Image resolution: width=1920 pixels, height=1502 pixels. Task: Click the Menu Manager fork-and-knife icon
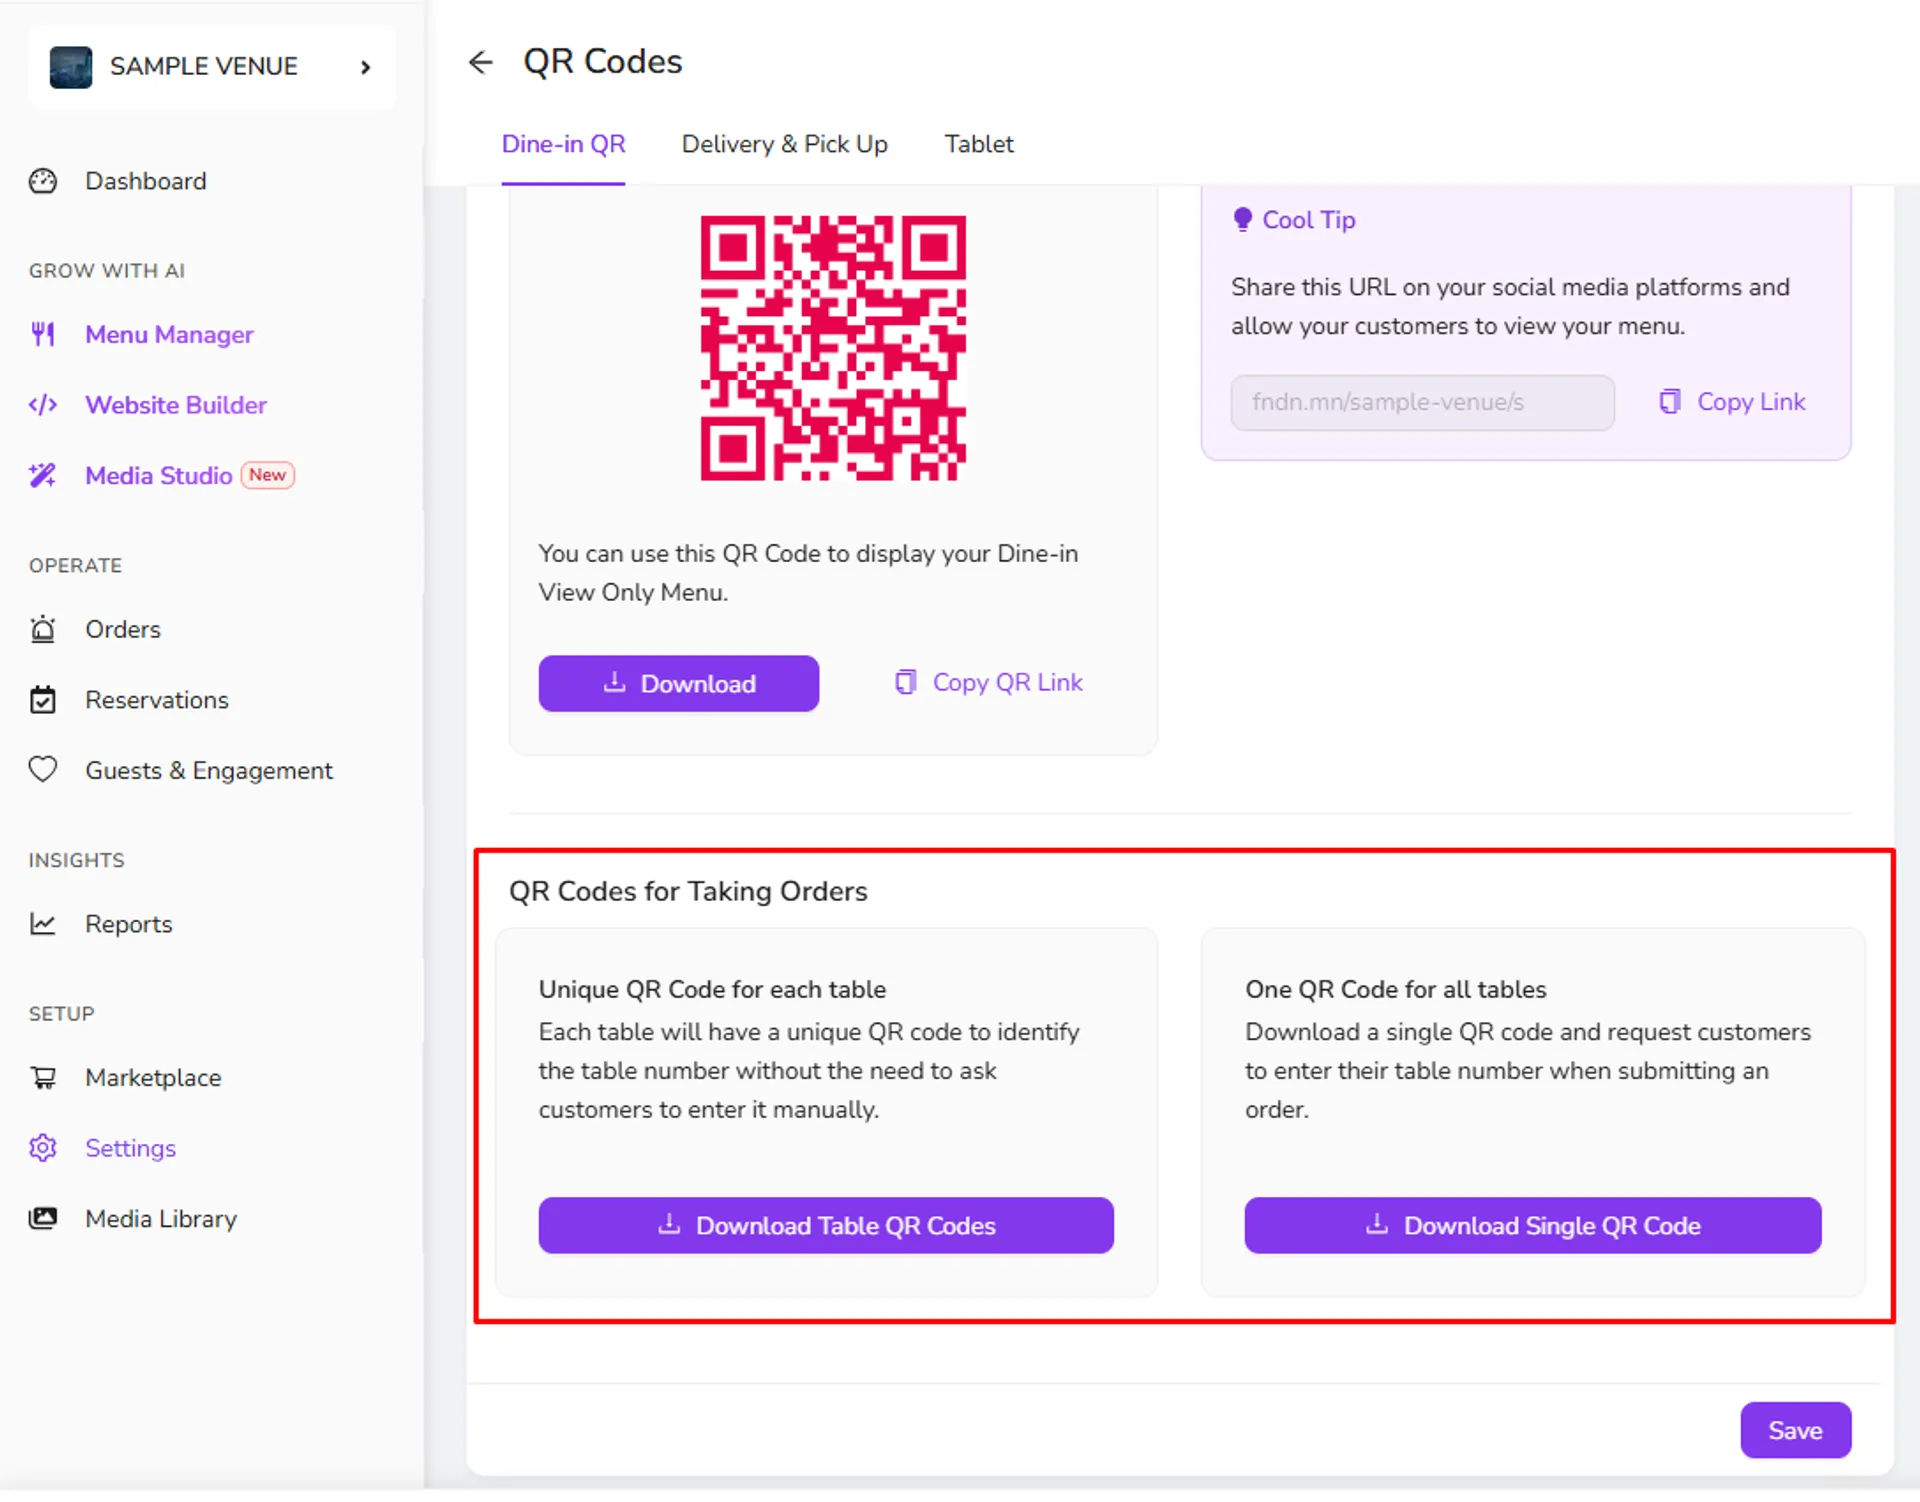43,334
